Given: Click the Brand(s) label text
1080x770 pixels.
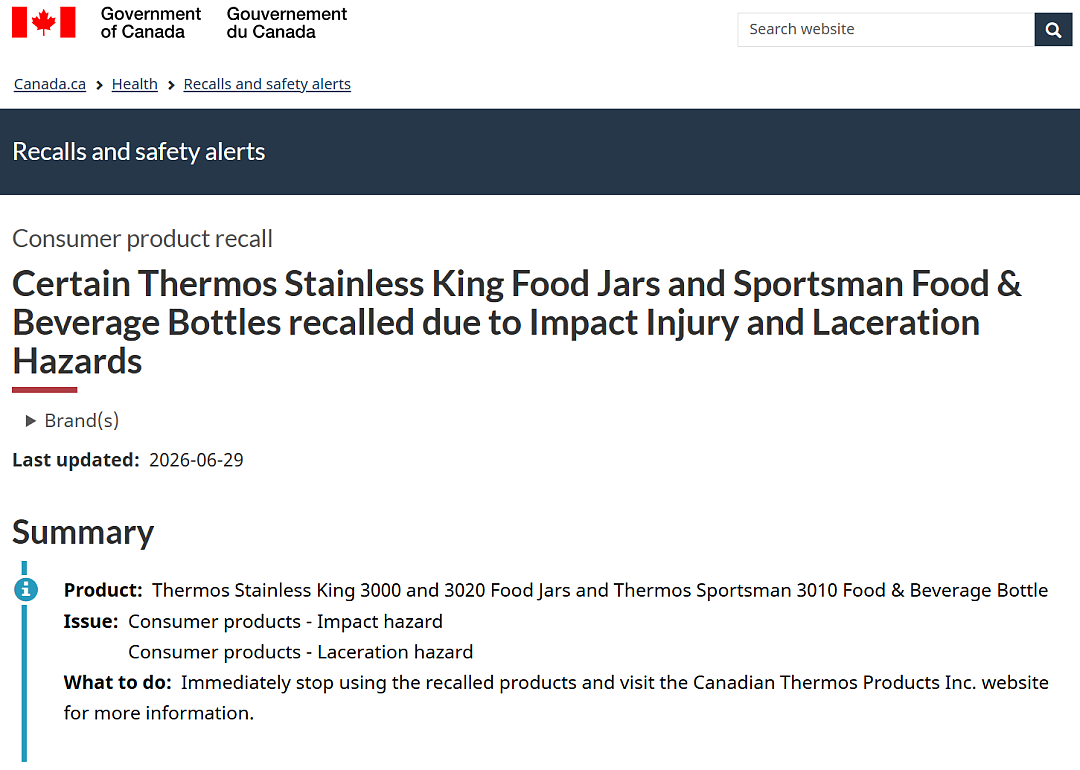Looking at the screenshot, I should point(81,421).
